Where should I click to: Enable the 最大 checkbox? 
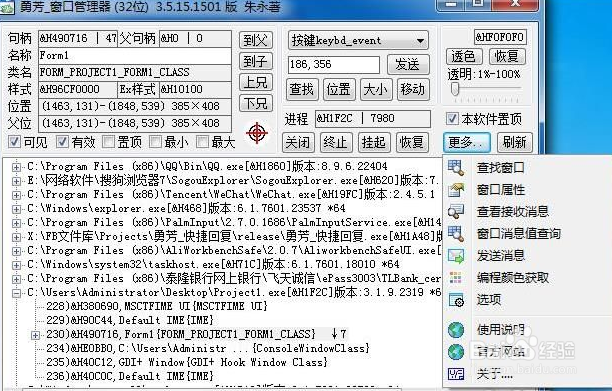pos(202,142)
